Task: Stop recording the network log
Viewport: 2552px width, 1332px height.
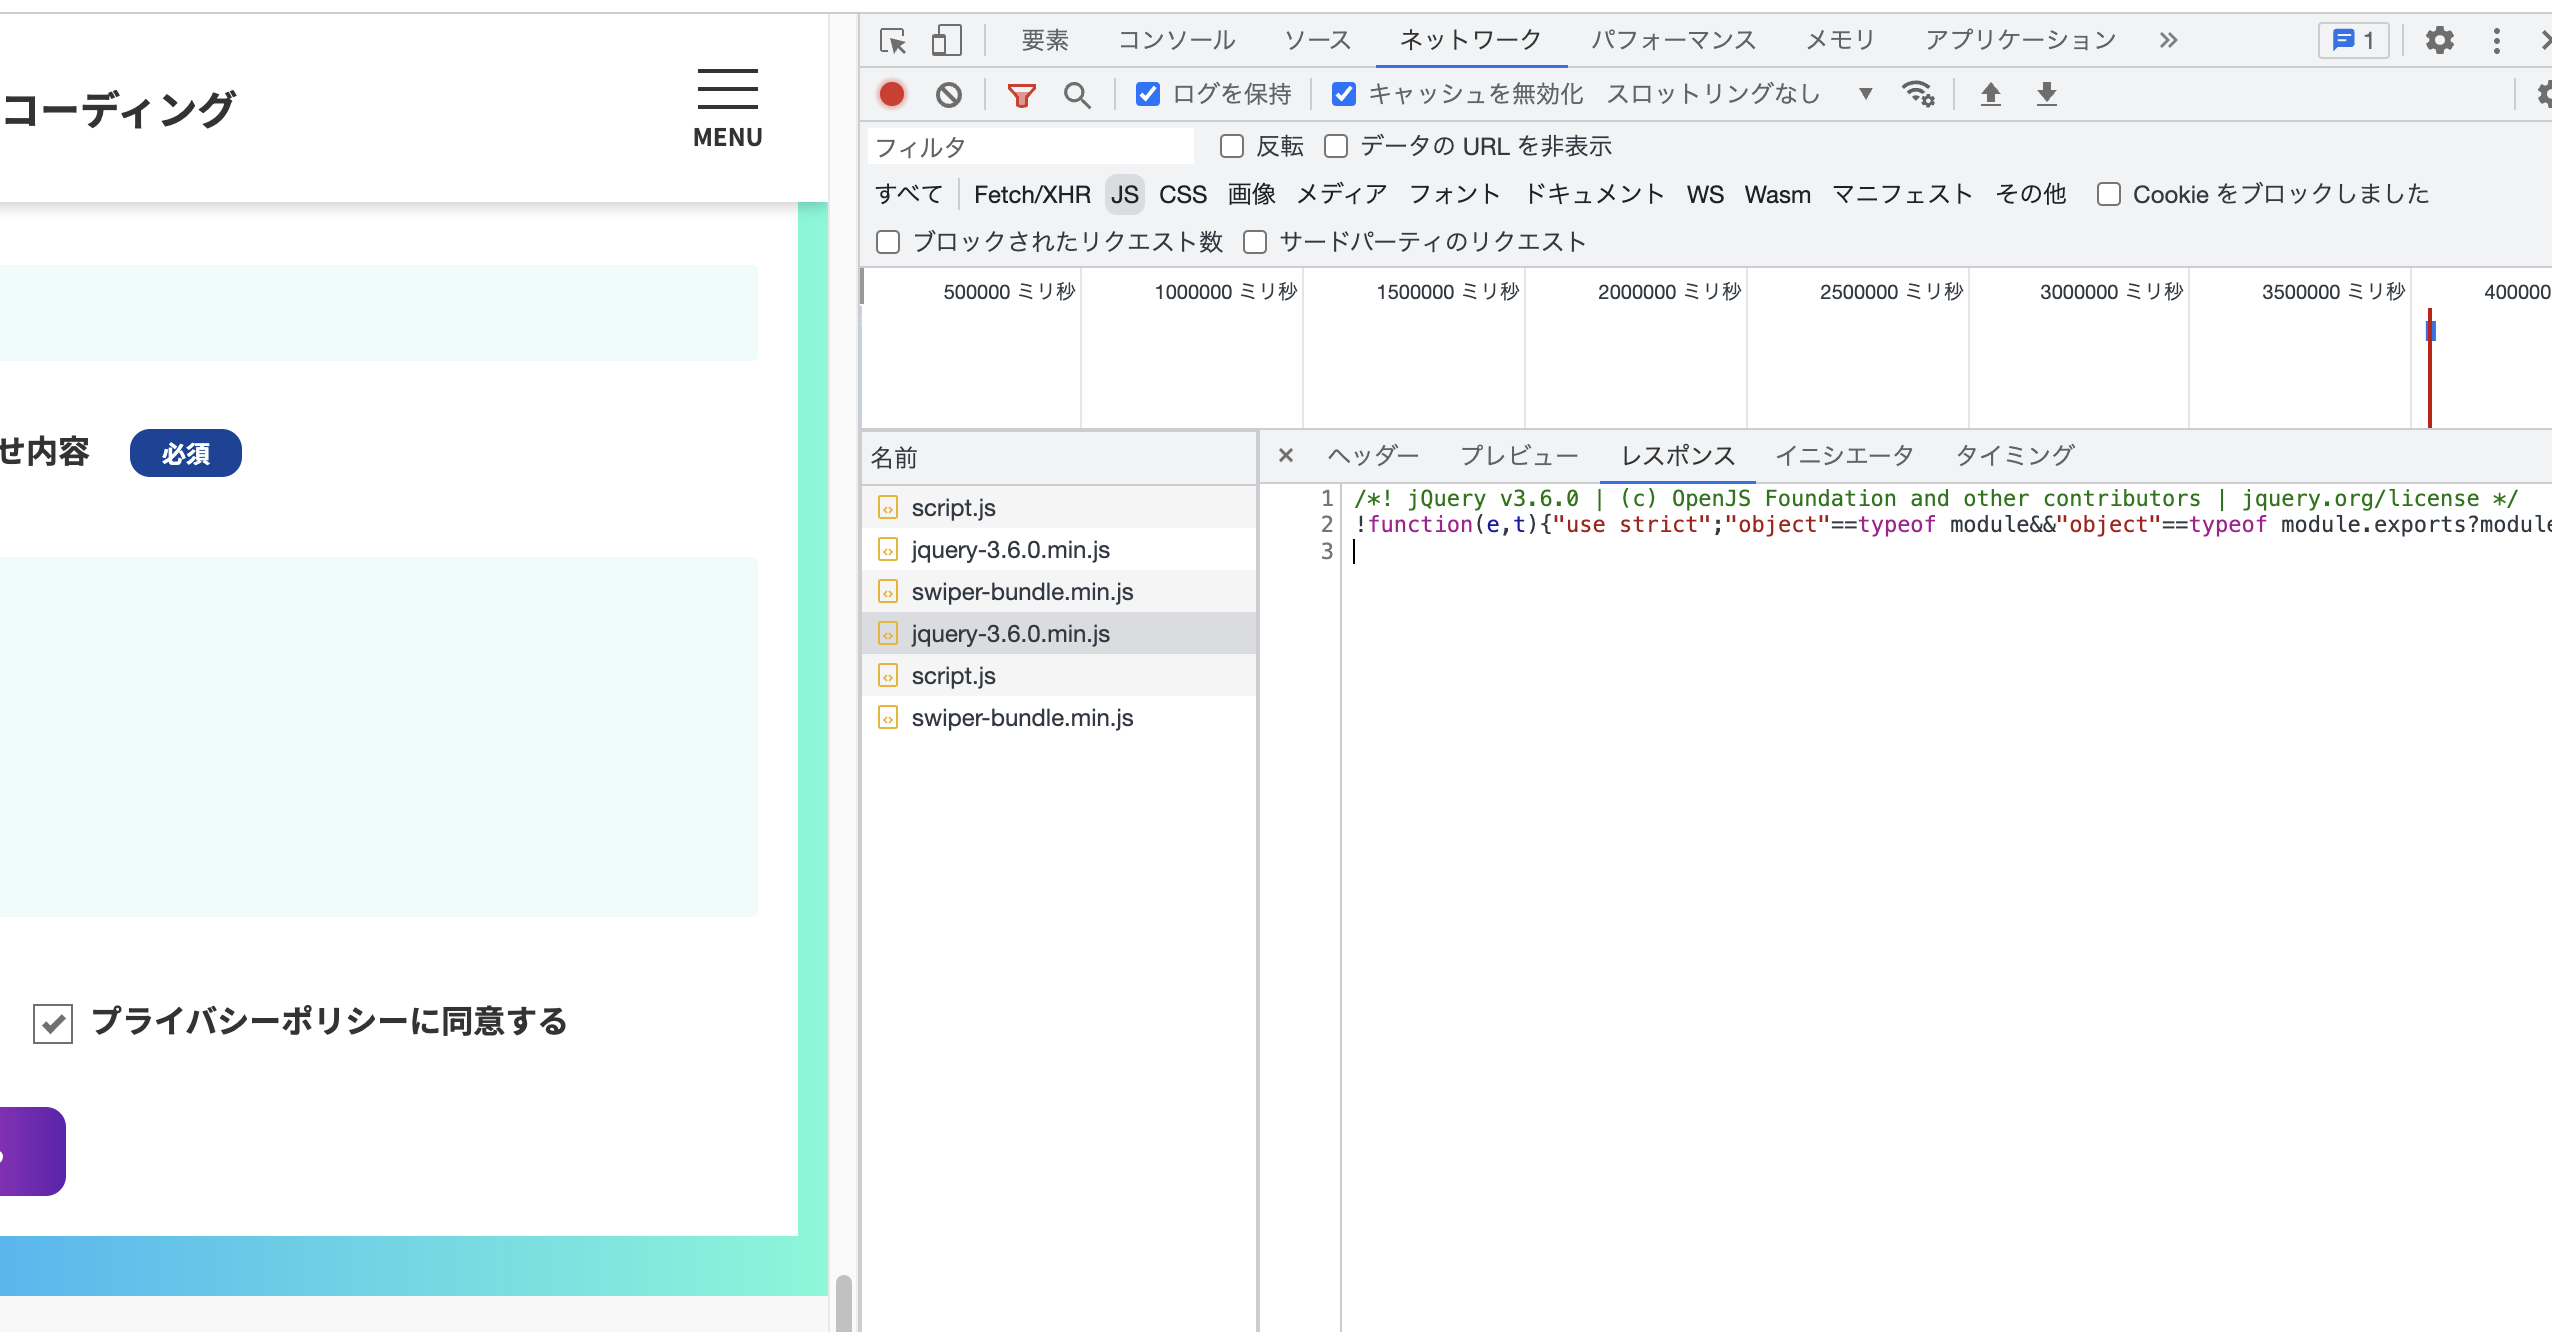Action: (x=892, y=95)
